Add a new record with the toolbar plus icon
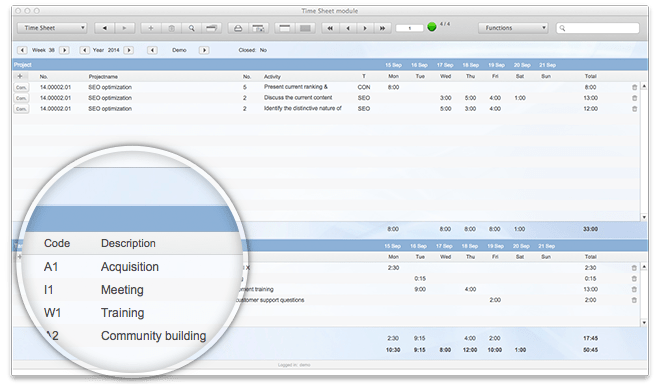The width and height of the screenshot is (660, 384). coord(151,28)
